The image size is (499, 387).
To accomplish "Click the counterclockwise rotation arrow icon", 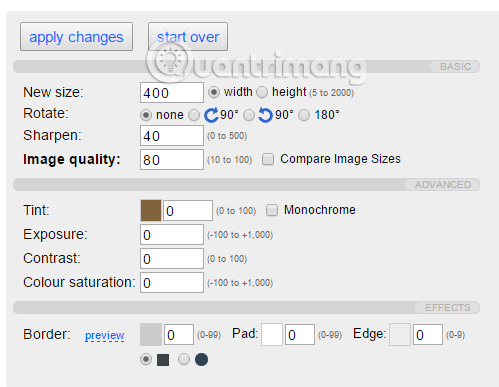I will coord(265,115).
